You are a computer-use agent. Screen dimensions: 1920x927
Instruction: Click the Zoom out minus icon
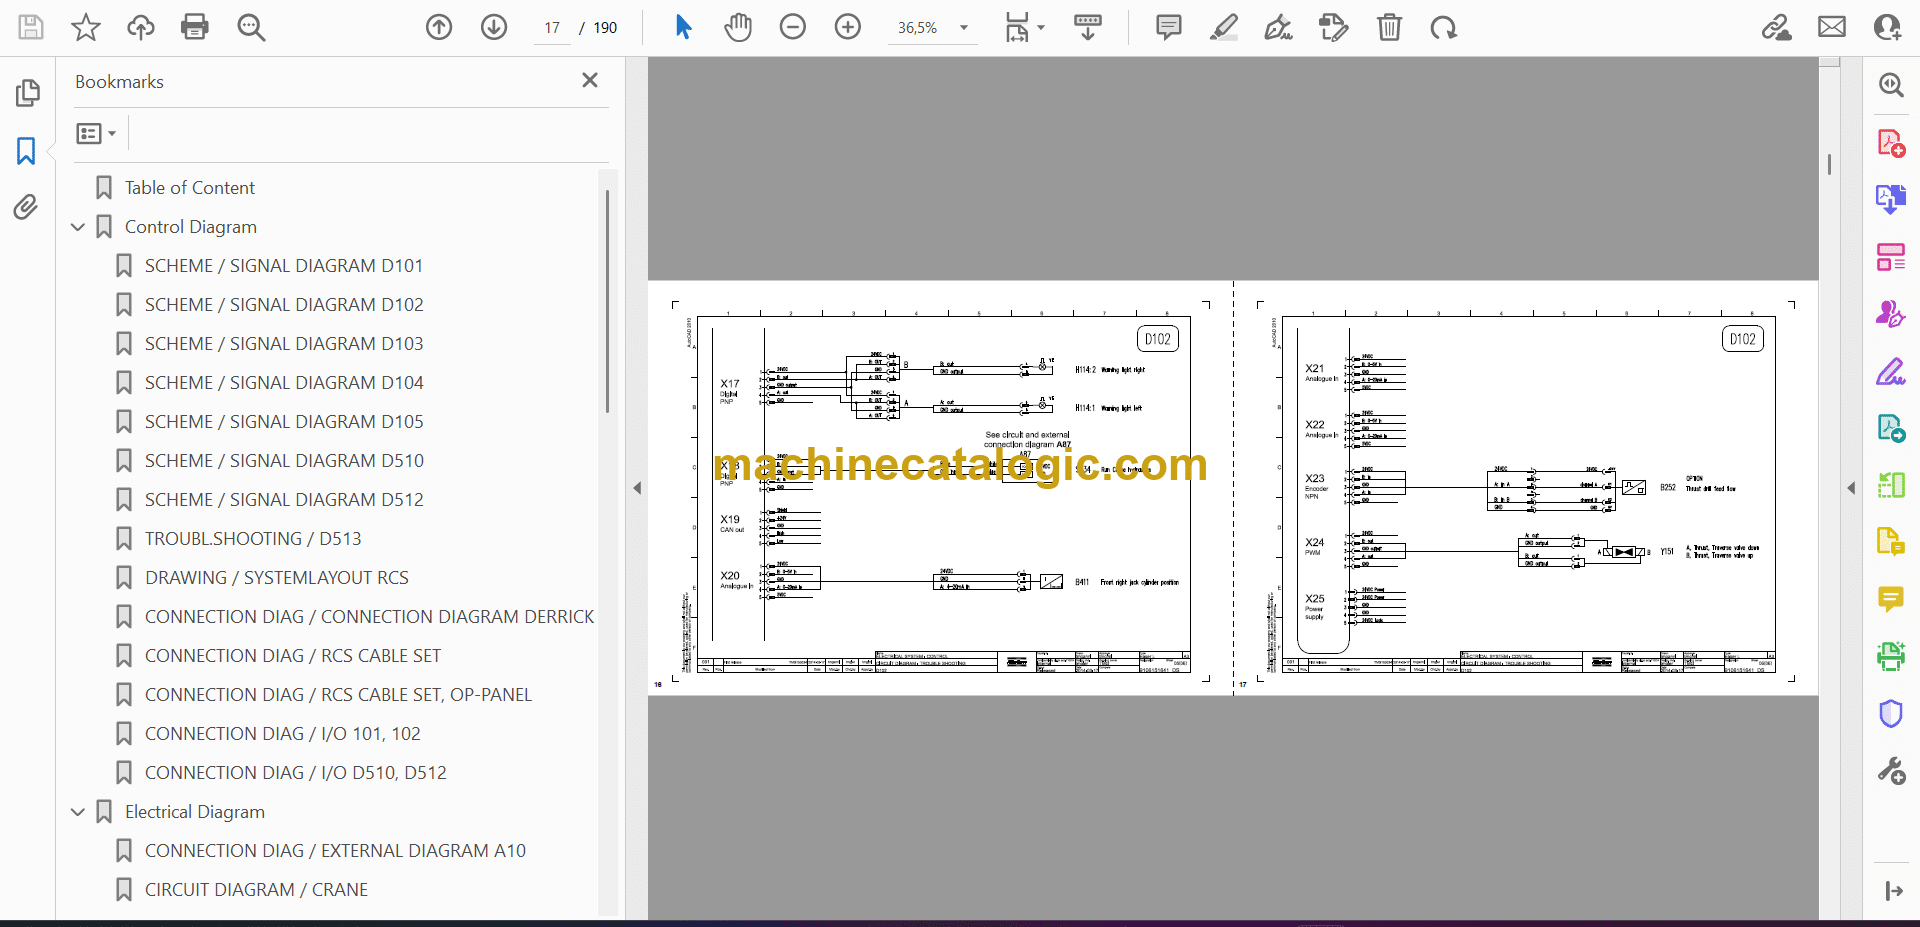click(x=793, y=27)
